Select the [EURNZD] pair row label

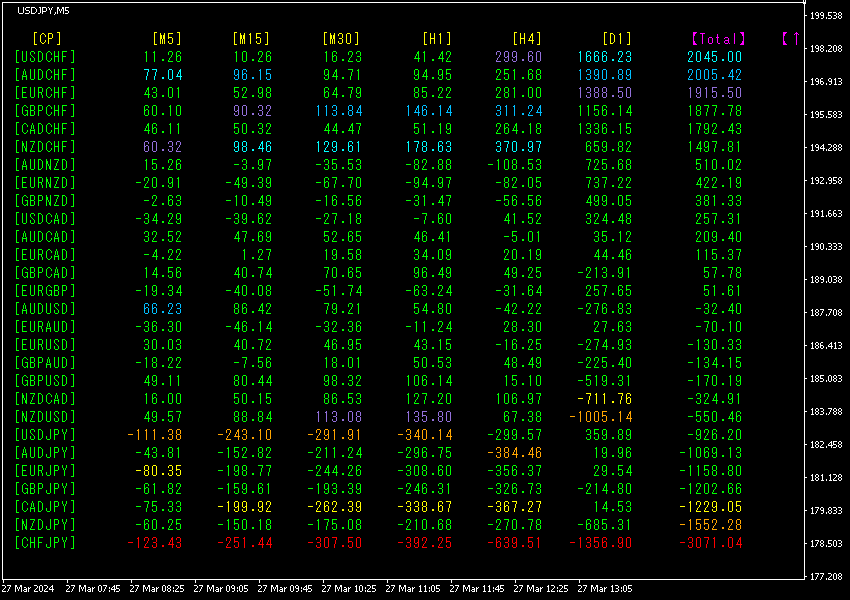[45, 183]
